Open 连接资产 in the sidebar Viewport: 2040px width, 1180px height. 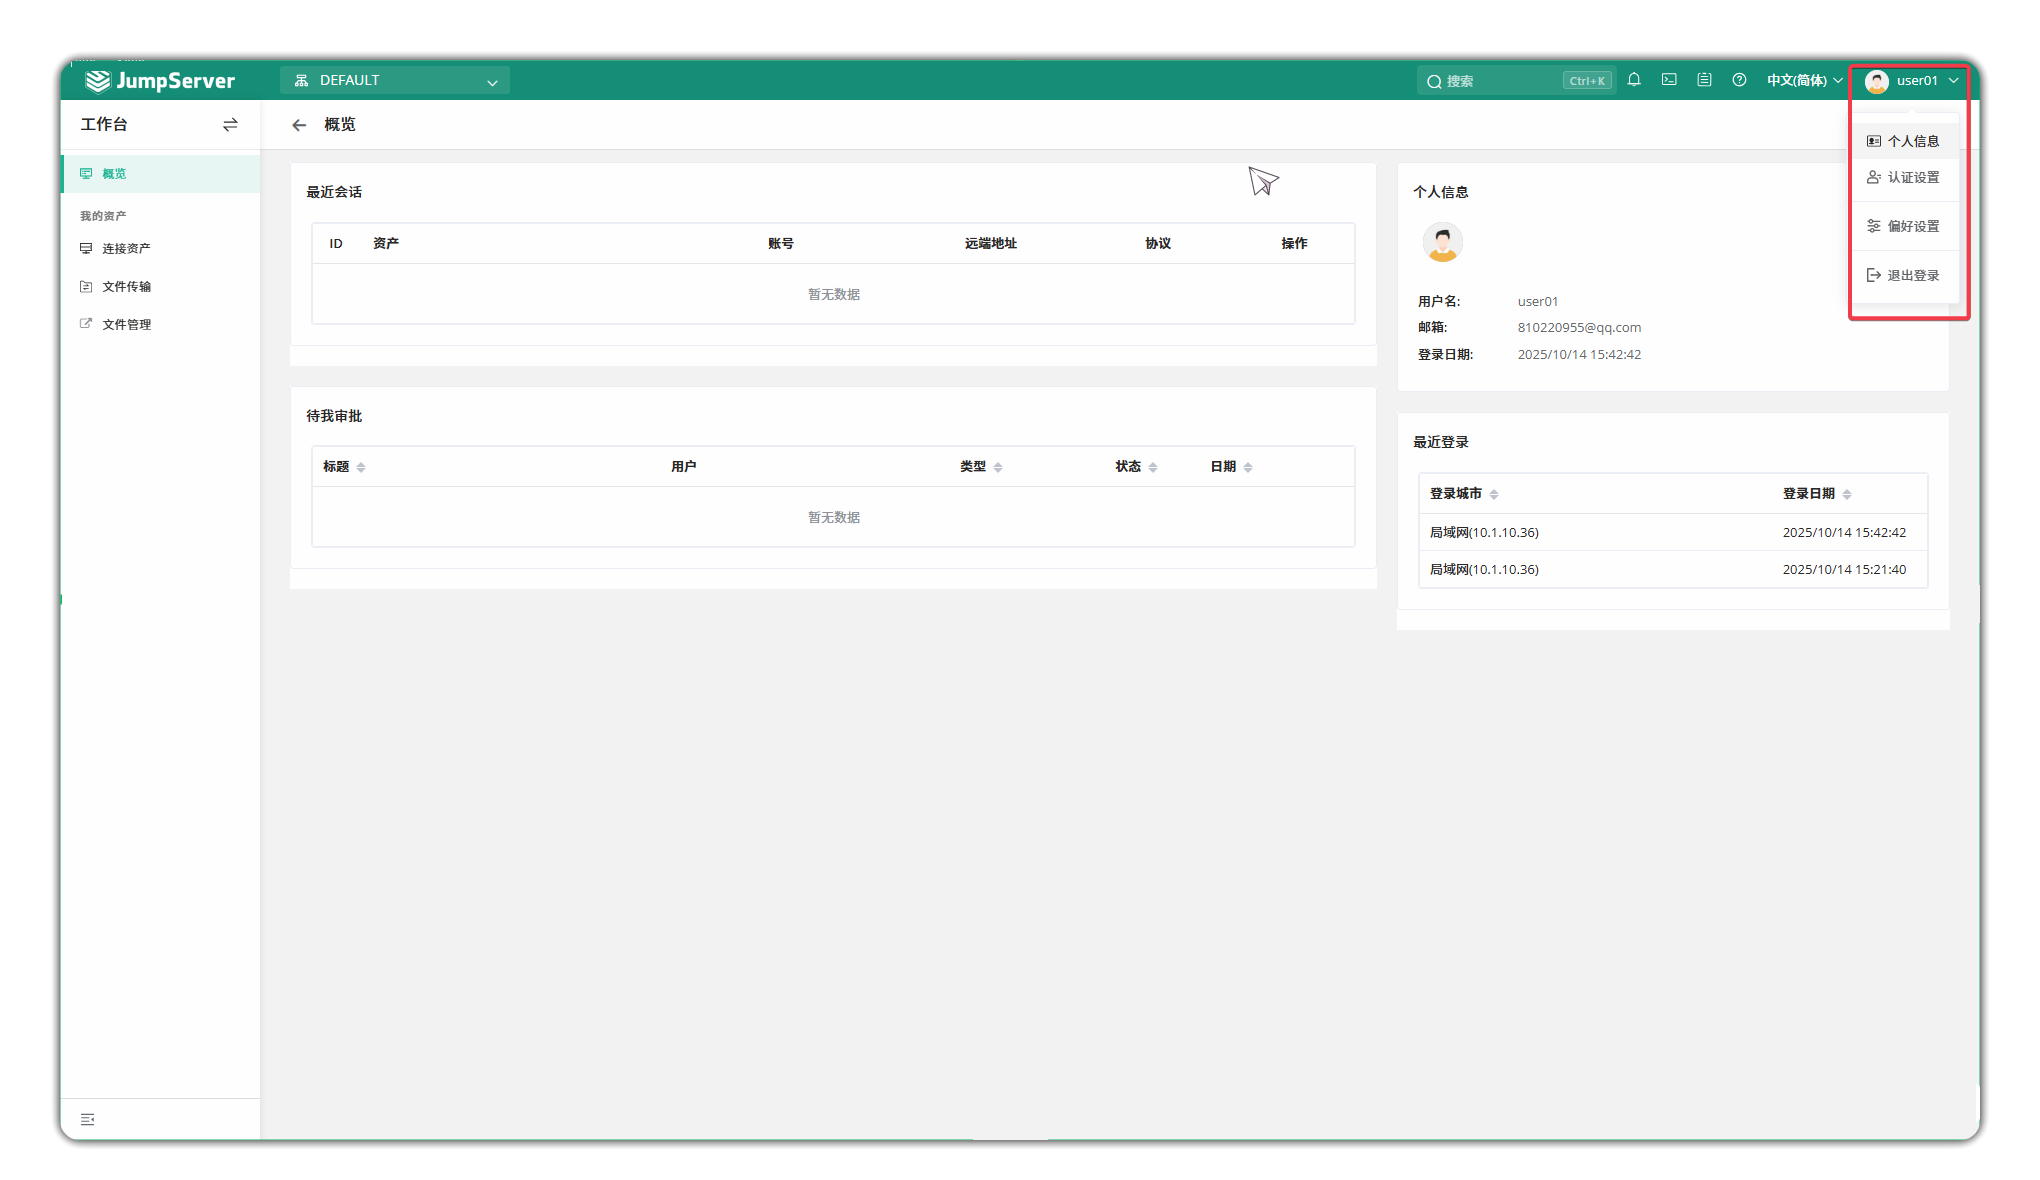click(126, 248)
